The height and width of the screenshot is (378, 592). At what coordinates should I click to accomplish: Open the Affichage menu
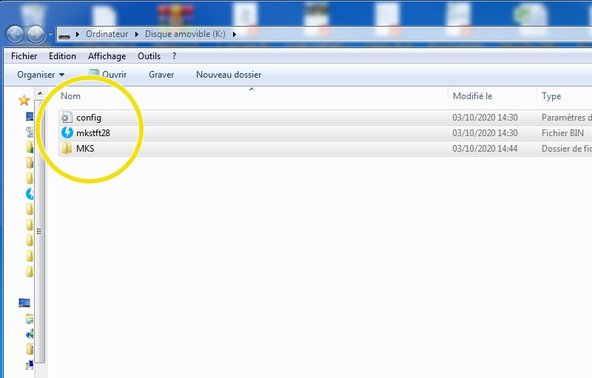pos(107,56)
